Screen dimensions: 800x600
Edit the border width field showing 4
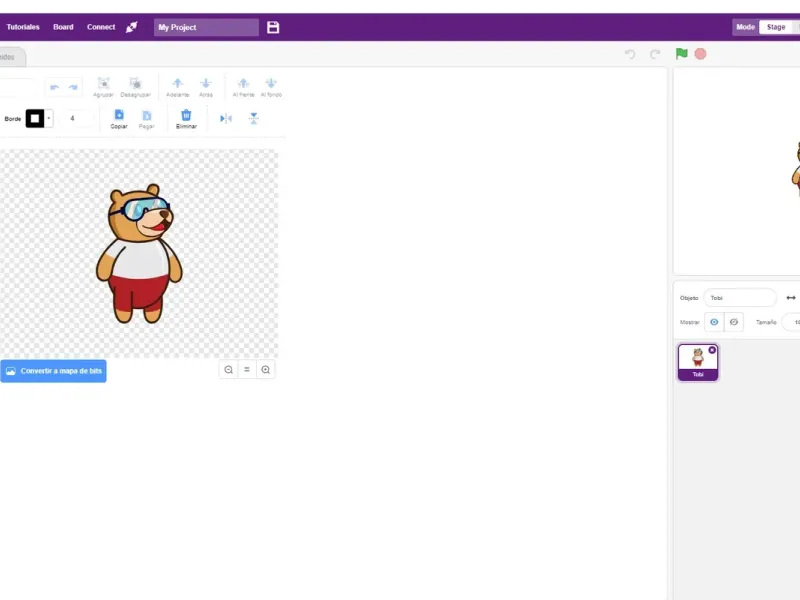[77, 118]
